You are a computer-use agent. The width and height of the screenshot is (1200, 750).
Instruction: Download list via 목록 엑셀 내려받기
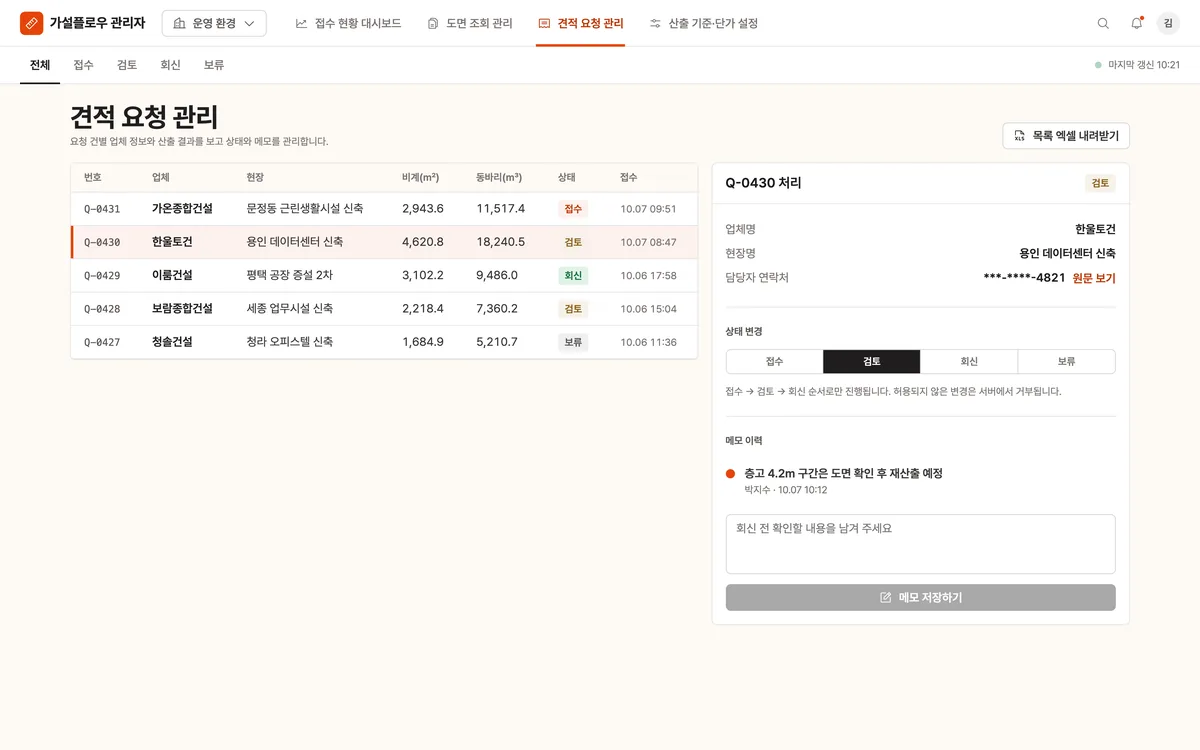click(1066, 135)
